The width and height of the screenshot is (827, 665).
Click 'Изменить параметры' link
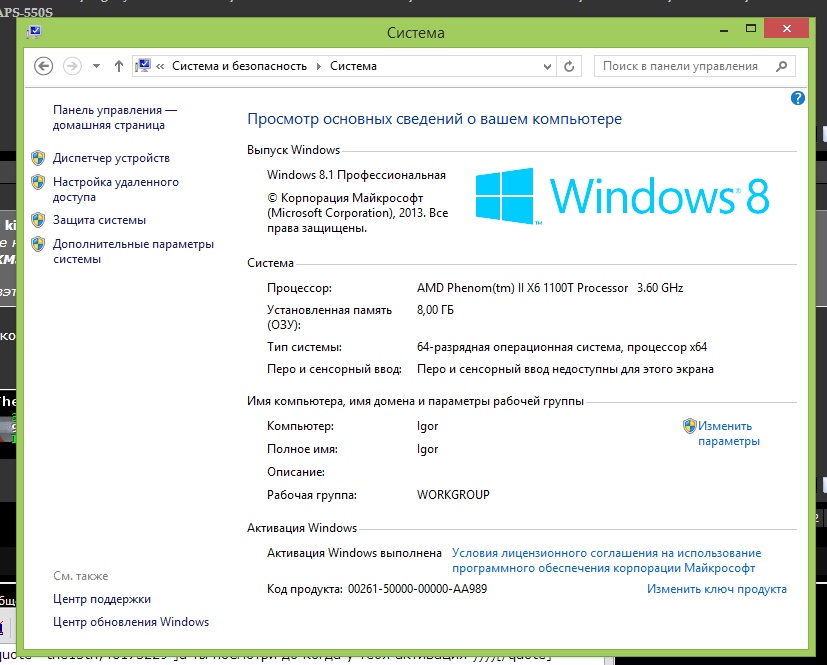tap(729, 433)
